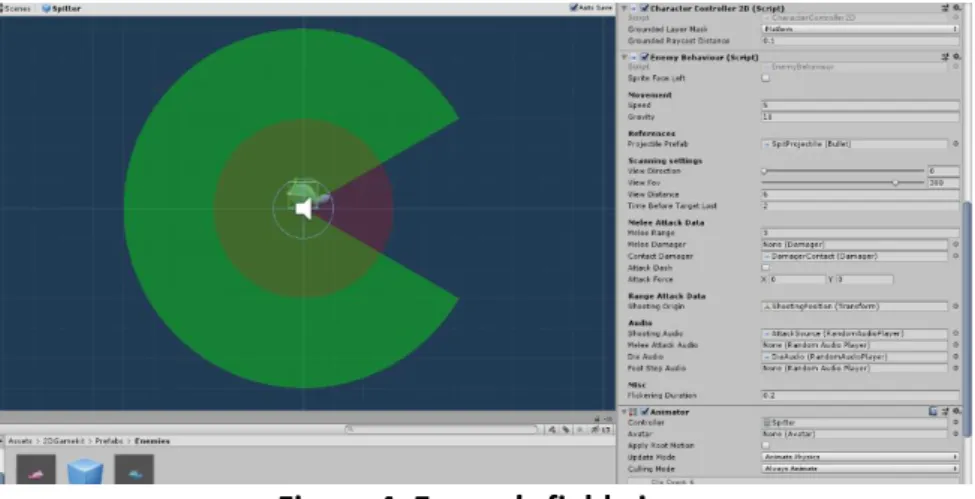Image resolution: width=975 pixels, height=499 pixels.
Task: Click the Gravity input field
Action: click(x=861, y=117)
